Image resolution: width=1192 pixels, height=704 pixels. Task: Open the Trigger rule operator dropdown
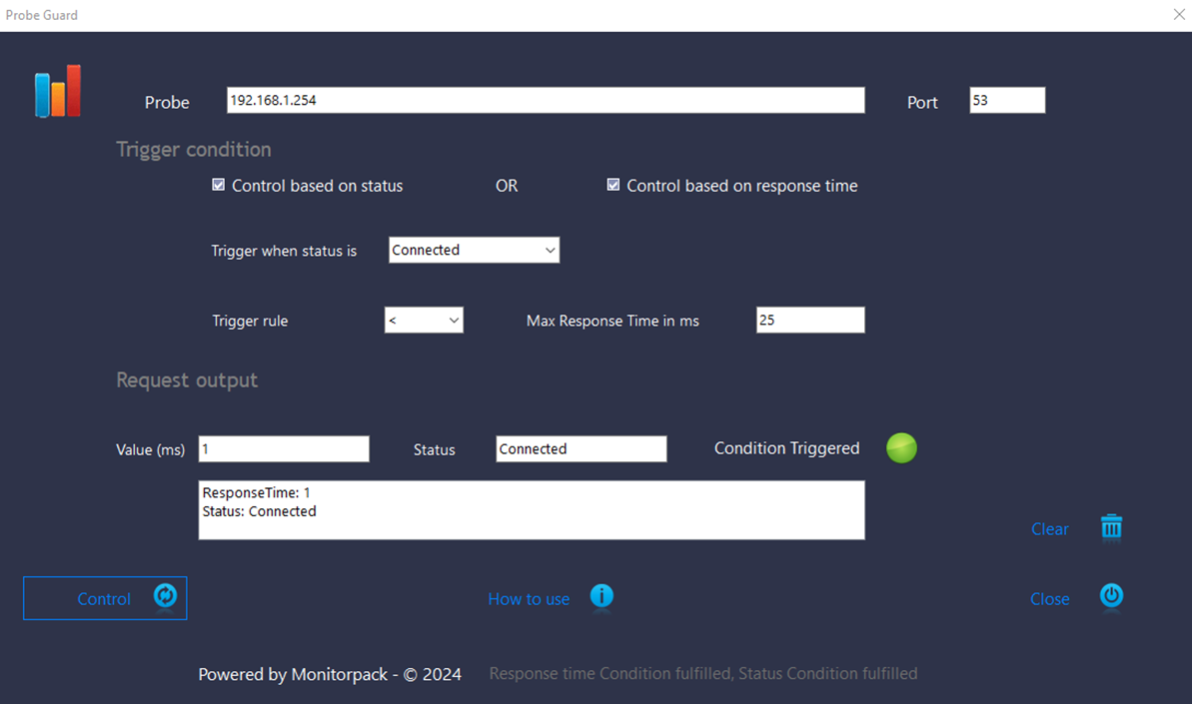(423, 320)
